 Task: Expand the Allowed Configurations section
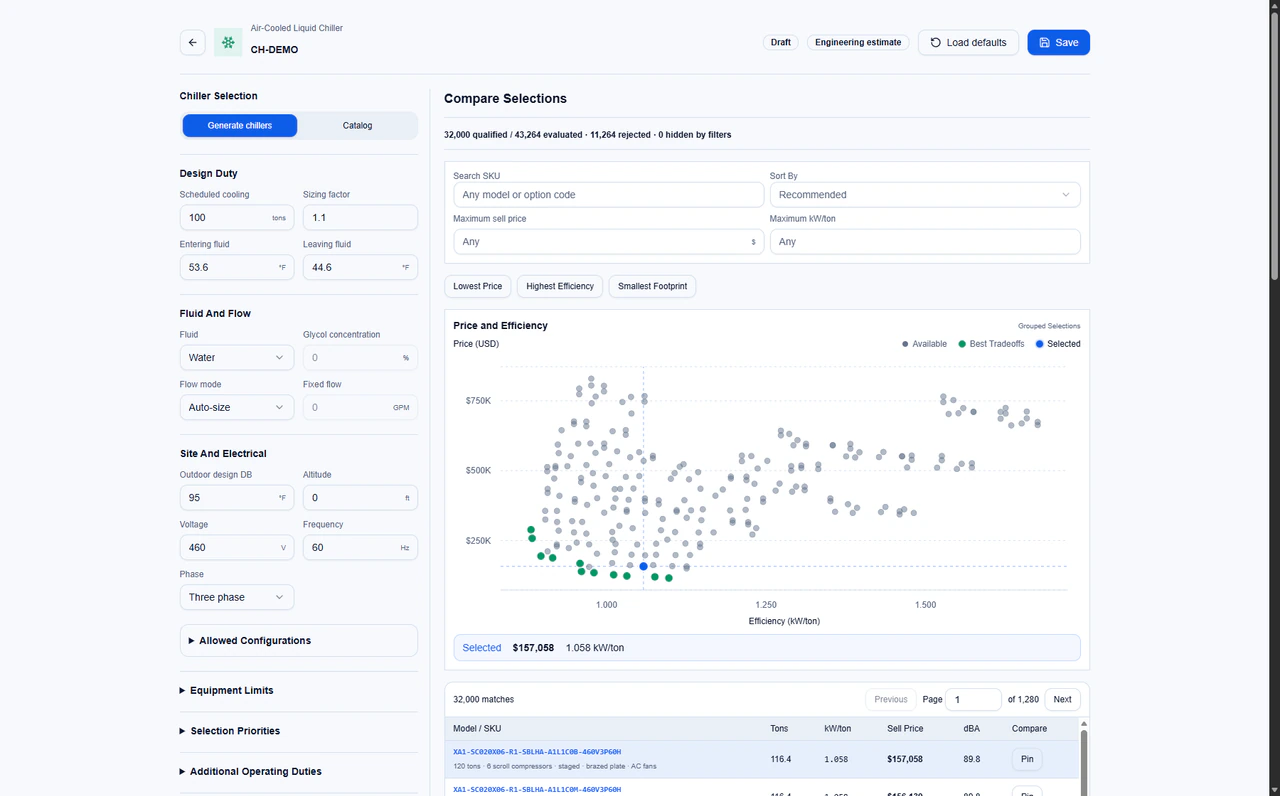coord(299,641)
